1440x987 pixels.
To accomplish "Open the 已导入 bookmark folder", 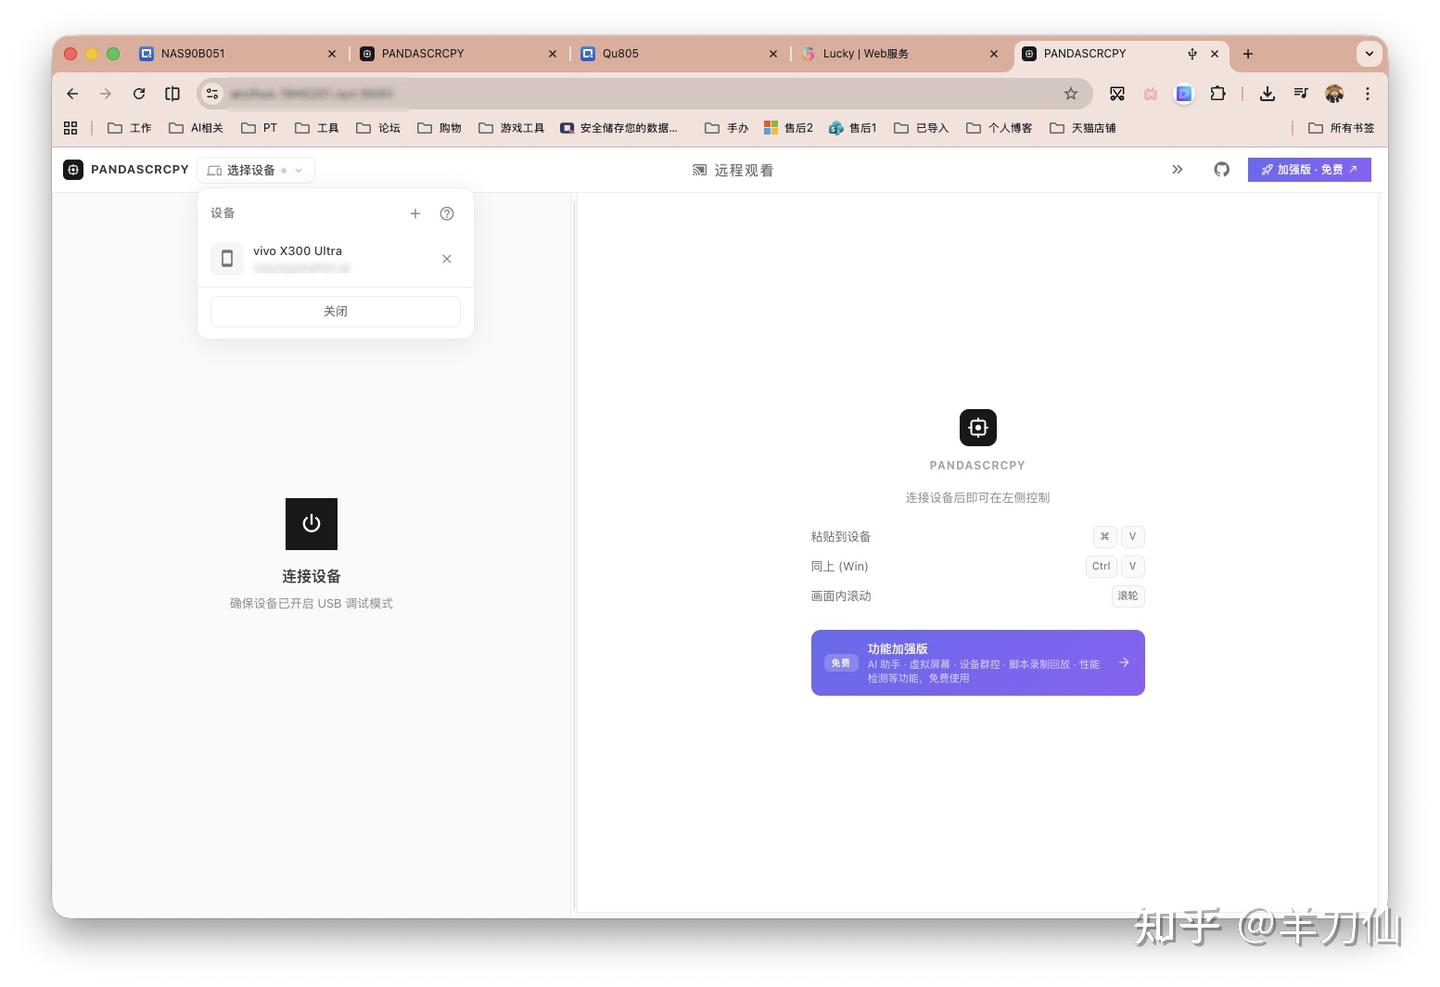I will coord(921,128).
